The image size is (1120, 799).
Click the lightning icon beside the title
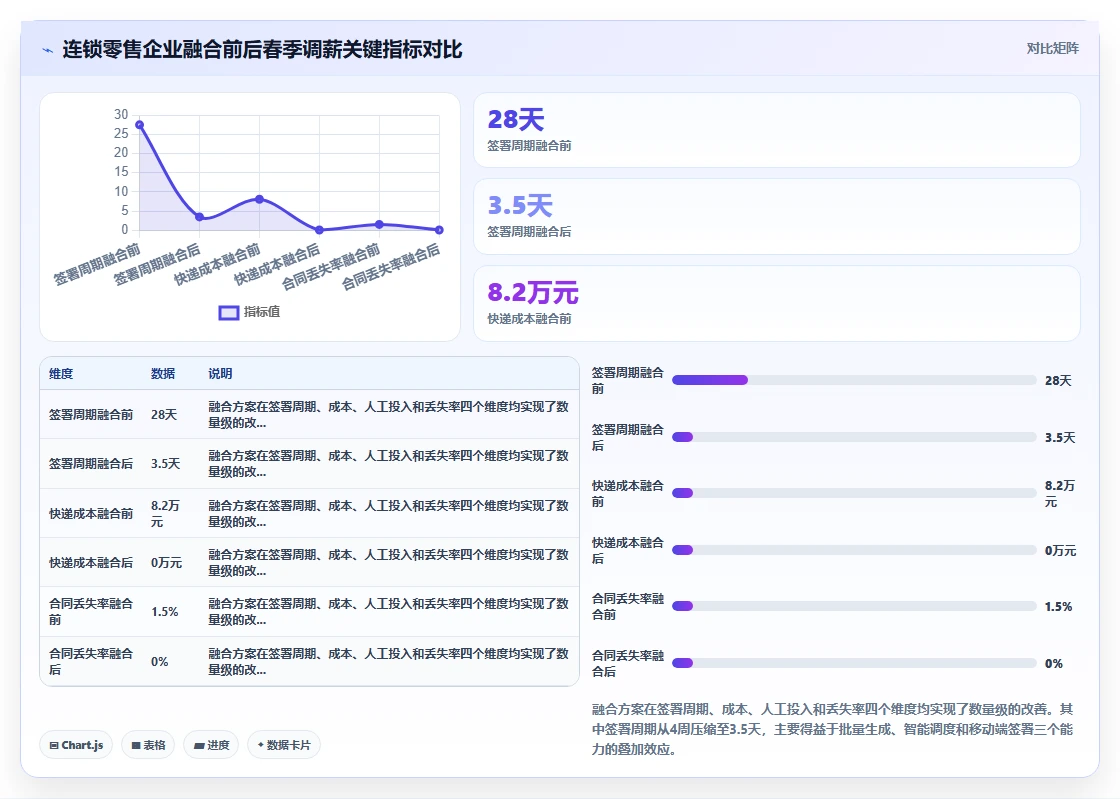[x=48, y=51]
